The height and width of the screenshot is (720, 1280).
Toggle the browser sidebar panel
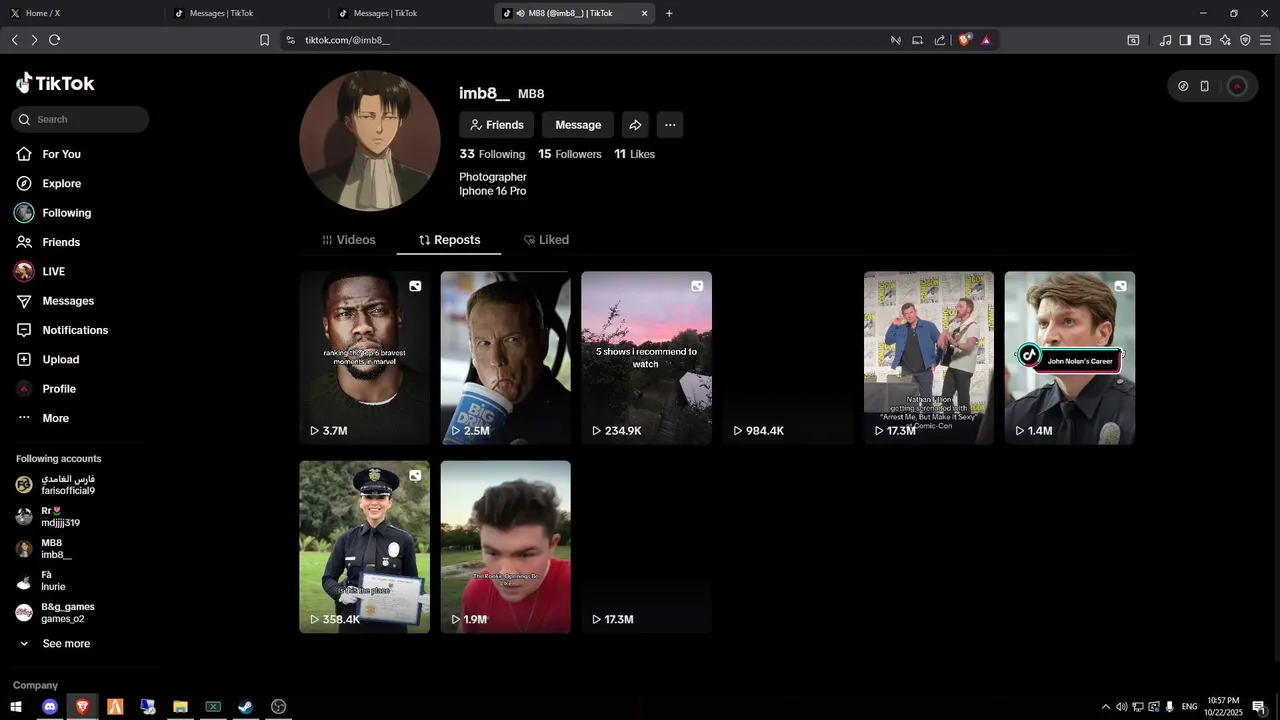point(1185,40)
